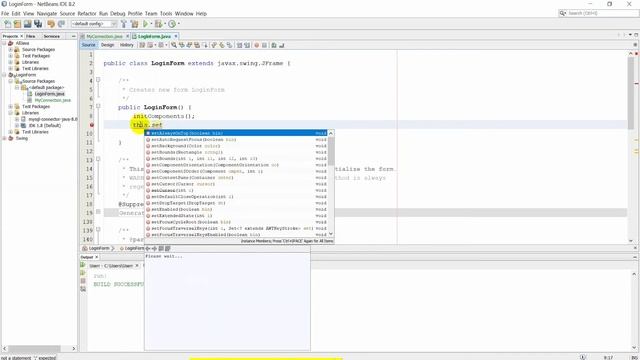Image resolution: width=640 pixels, height=360 pixels.
Task: Click the New File toolbar icon
Action: pos(8,24)
